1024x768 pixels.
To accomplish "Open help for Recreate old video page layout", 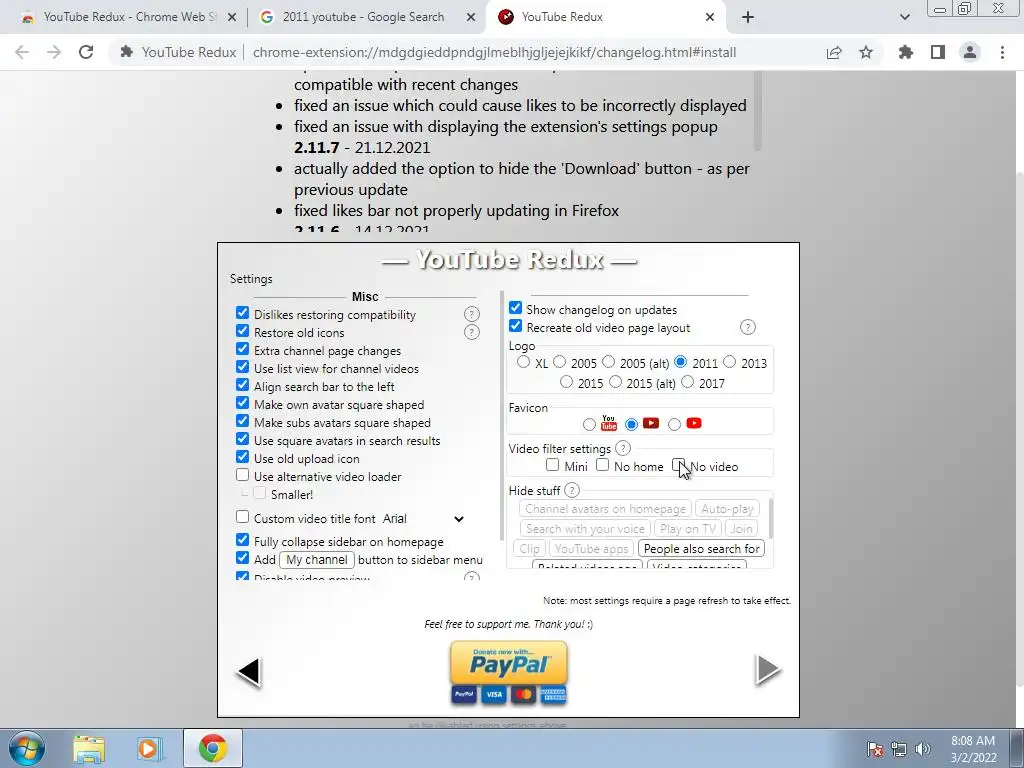I will coord(748,327).
